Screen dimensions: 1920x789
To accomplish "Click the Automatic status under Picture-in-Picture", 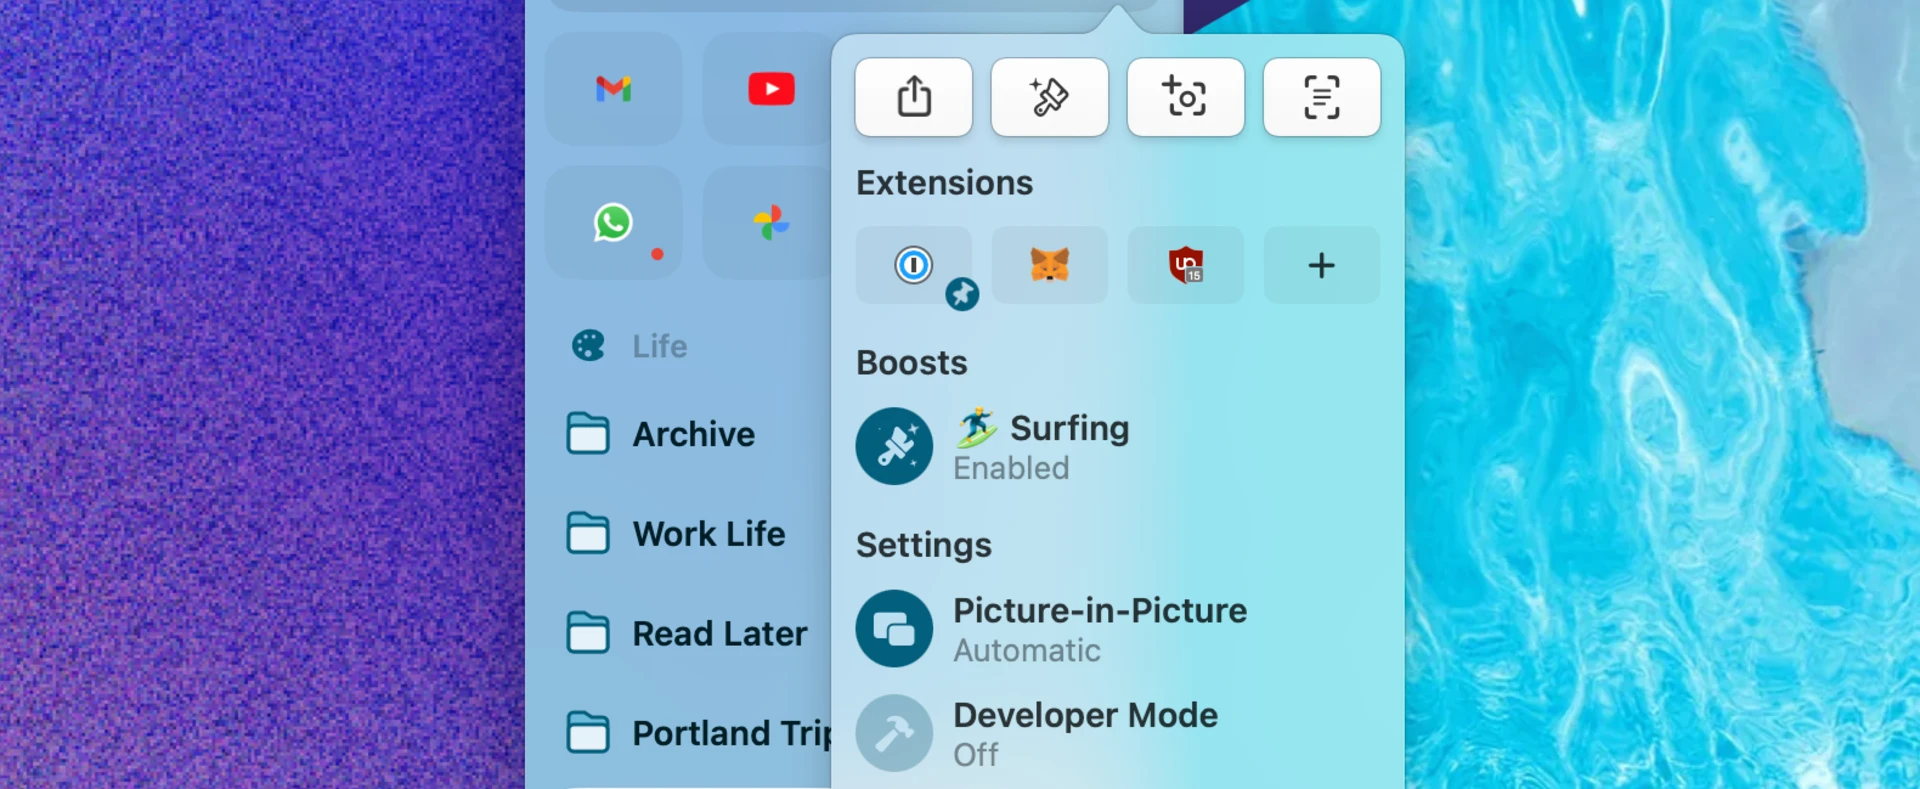I will (1027, 651).
